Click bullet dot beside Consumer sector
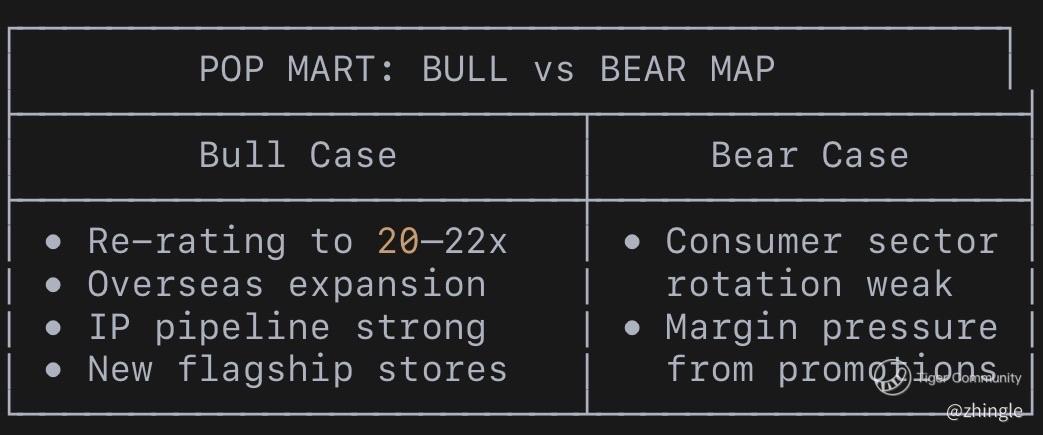The height and width of the screenshot is (435, 1043). [632, 242]
